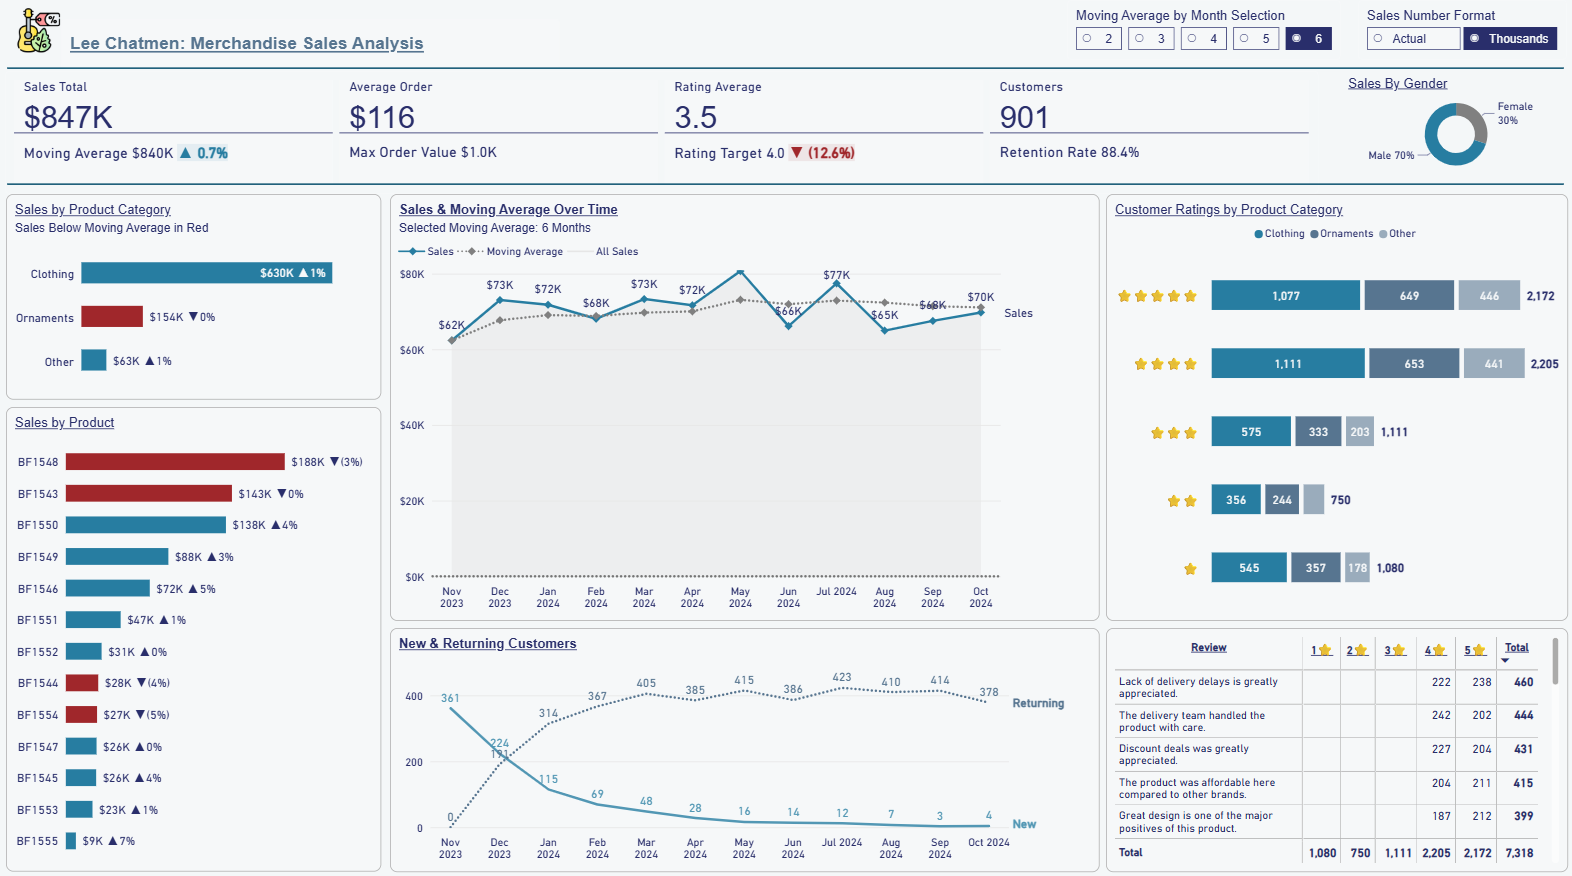The width and height of the screenshot is (1572, 876).
Task: Click the Clothing legend dot in ratings chart
Action: pyautogui.click(x=1259, y=234)
